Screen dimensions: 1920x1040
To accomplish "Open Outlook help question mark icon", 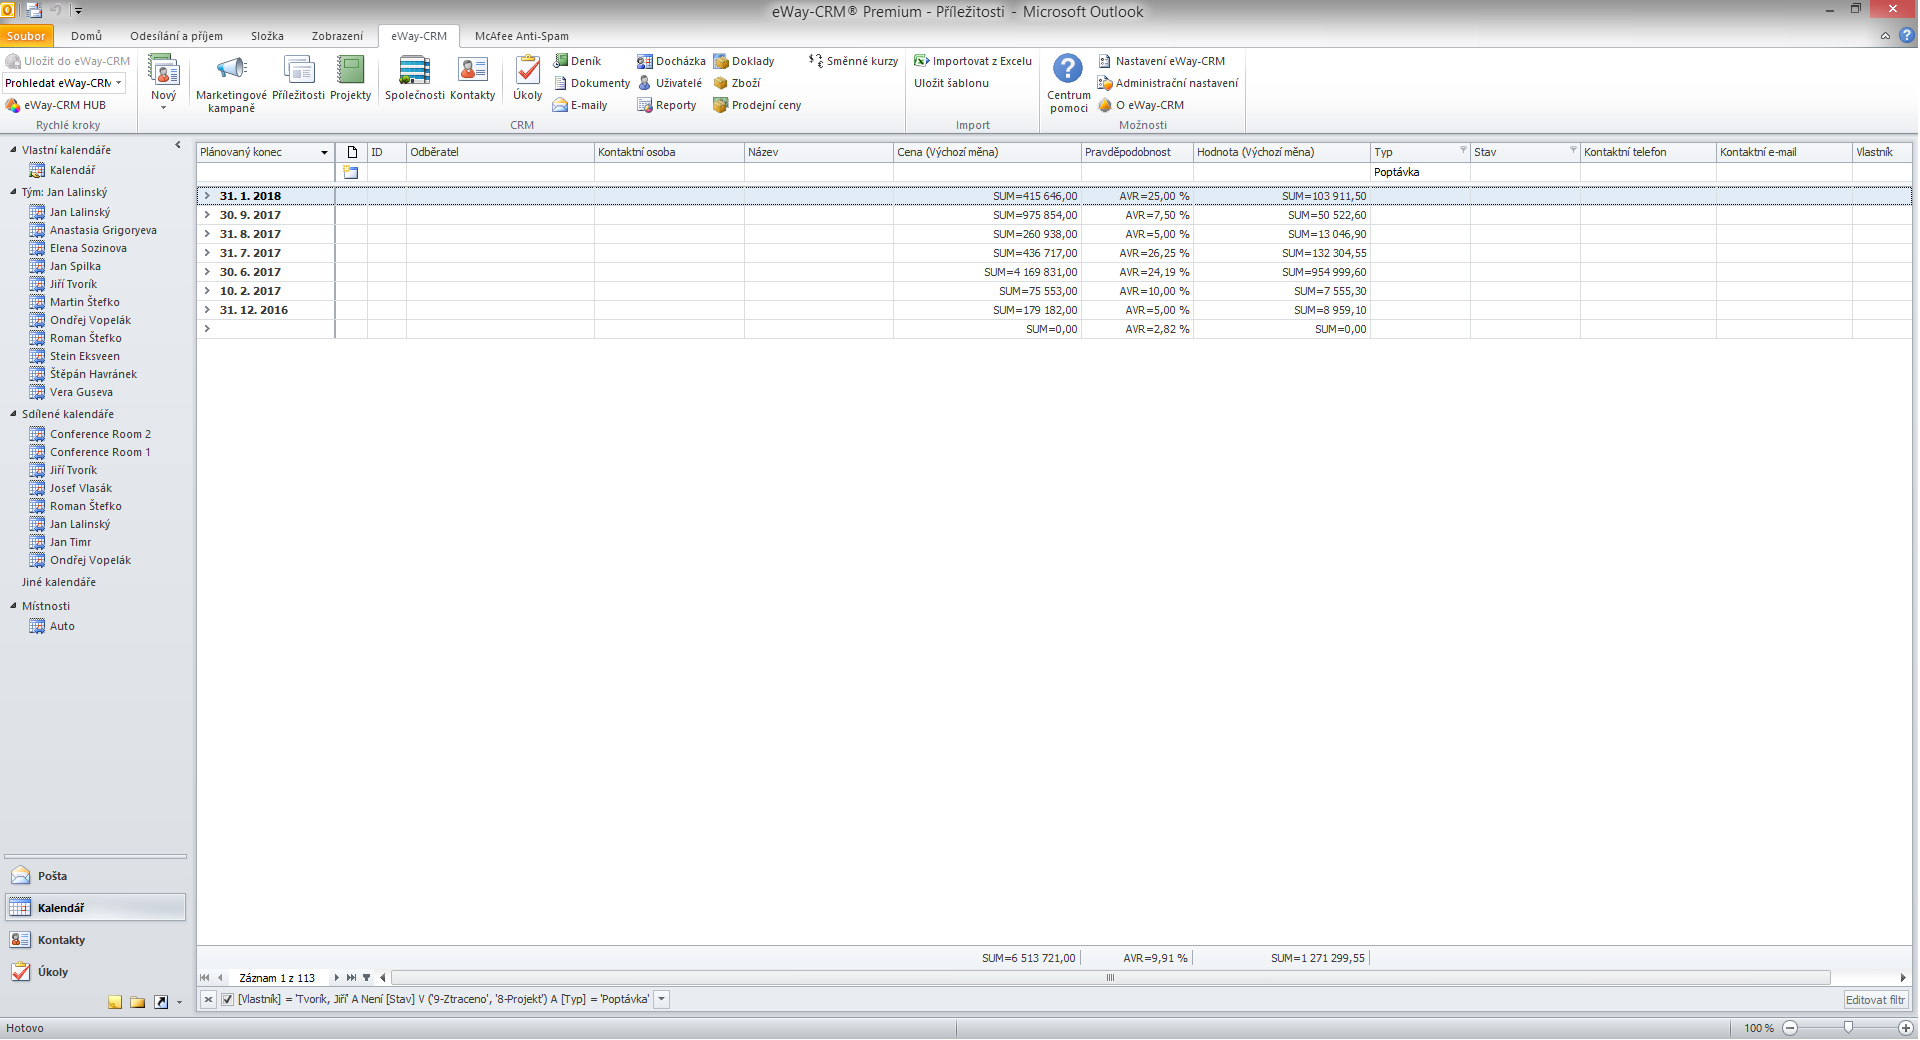I will [x=1906, y=35].
